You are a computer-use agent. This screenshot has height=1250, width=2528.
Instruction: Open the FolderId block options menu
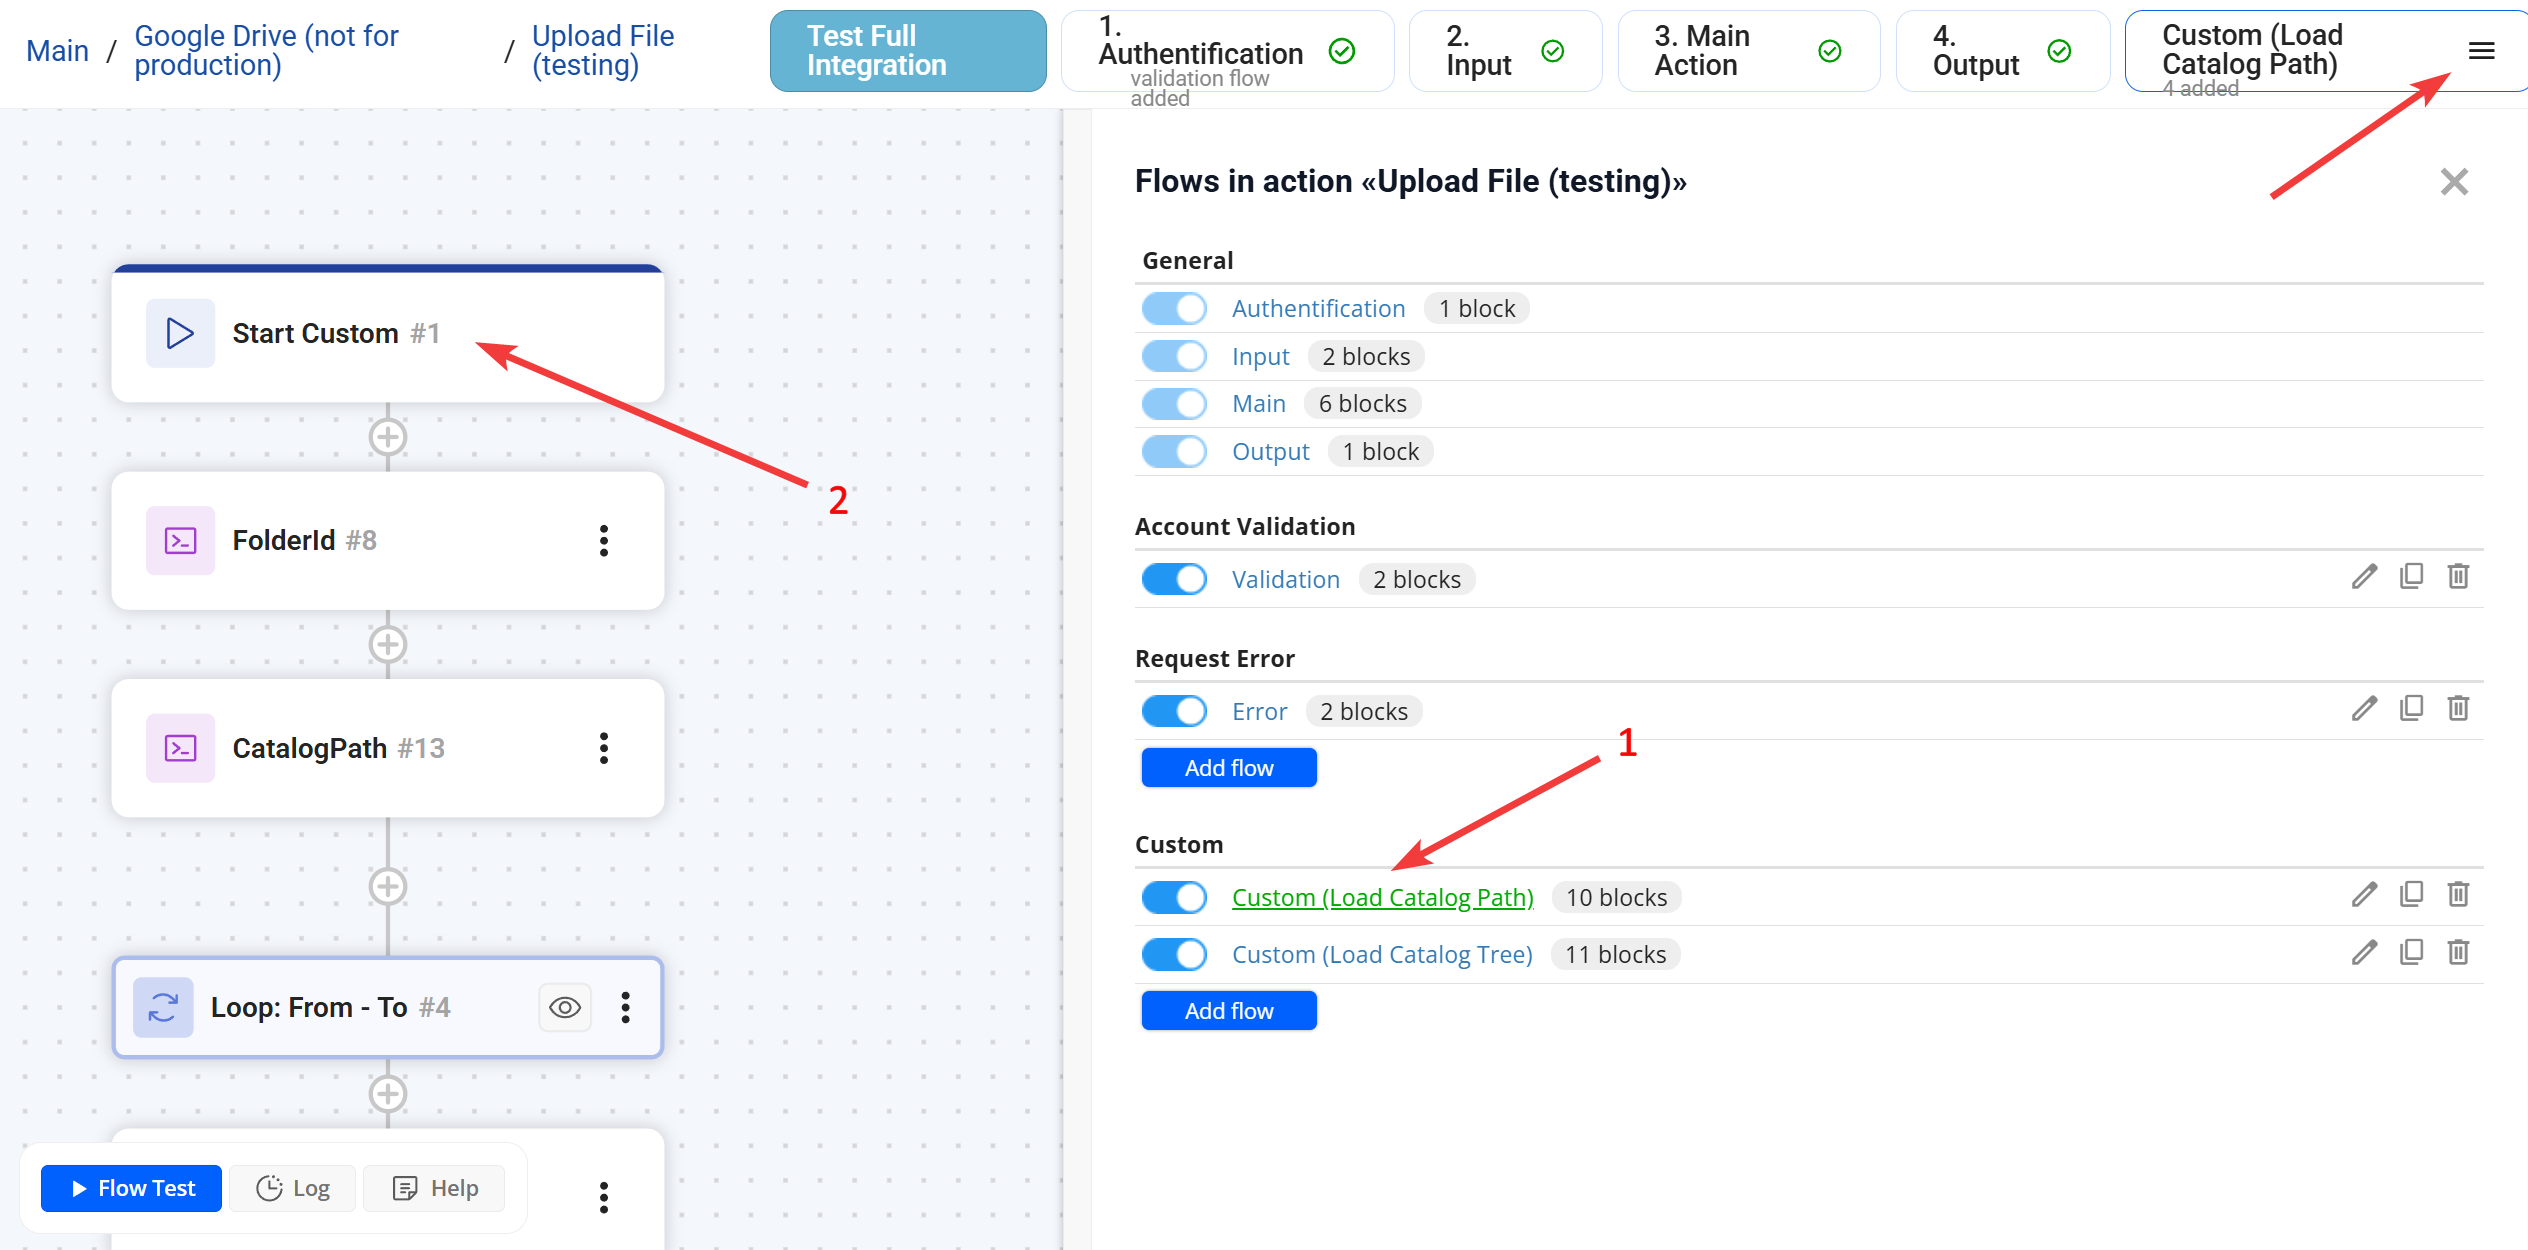click(x=604, y=540)
